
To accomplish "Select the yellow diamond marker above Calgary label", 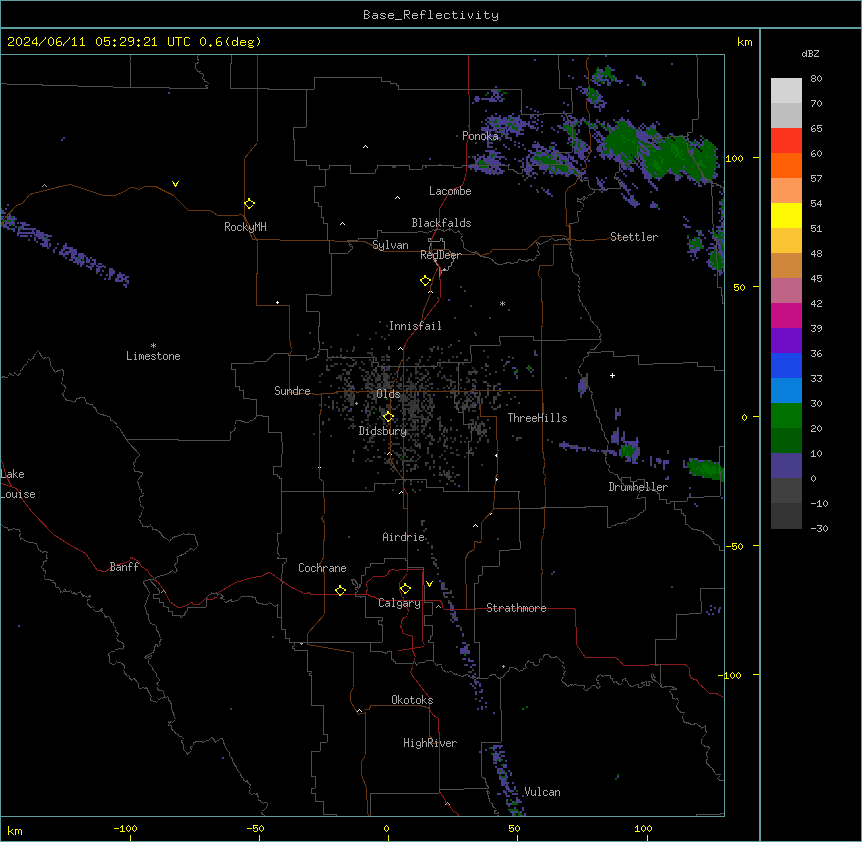I will (x=405, y=589).
